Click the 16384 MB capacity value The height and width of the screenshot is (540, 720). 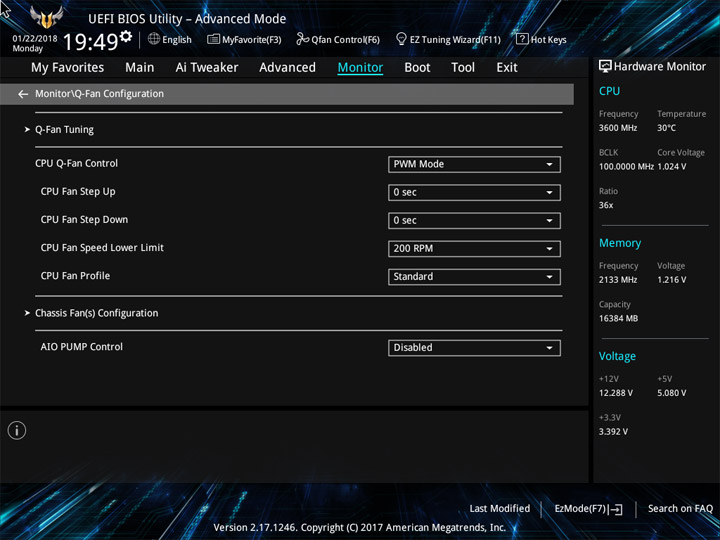point(618,318)
